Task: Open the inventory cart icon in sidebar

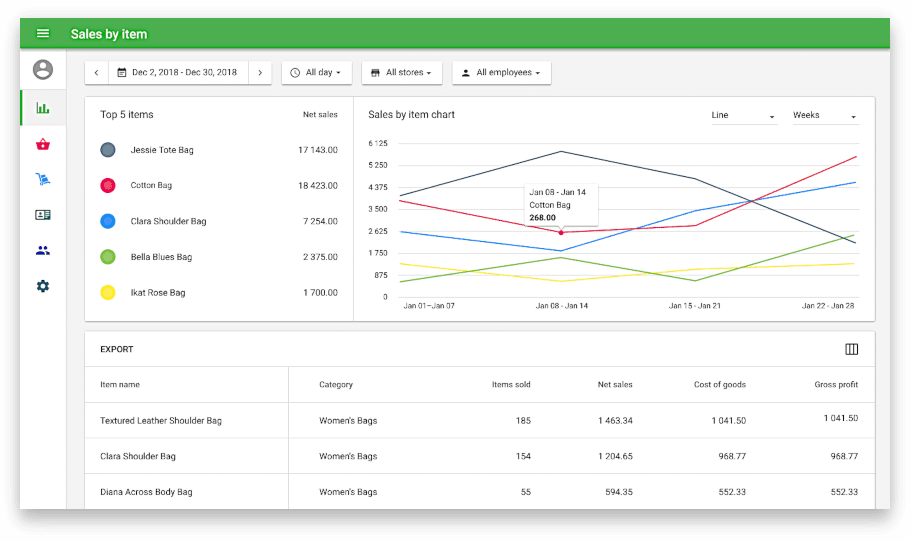Action: [x=43, y=180]
